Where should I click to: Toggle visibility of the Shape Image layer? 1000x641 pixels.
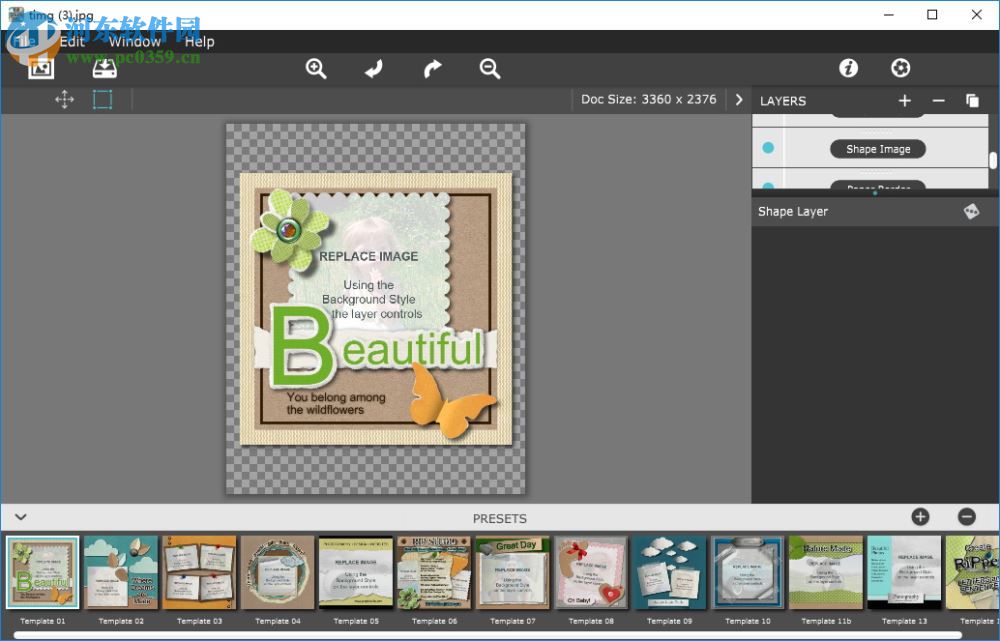766,148
